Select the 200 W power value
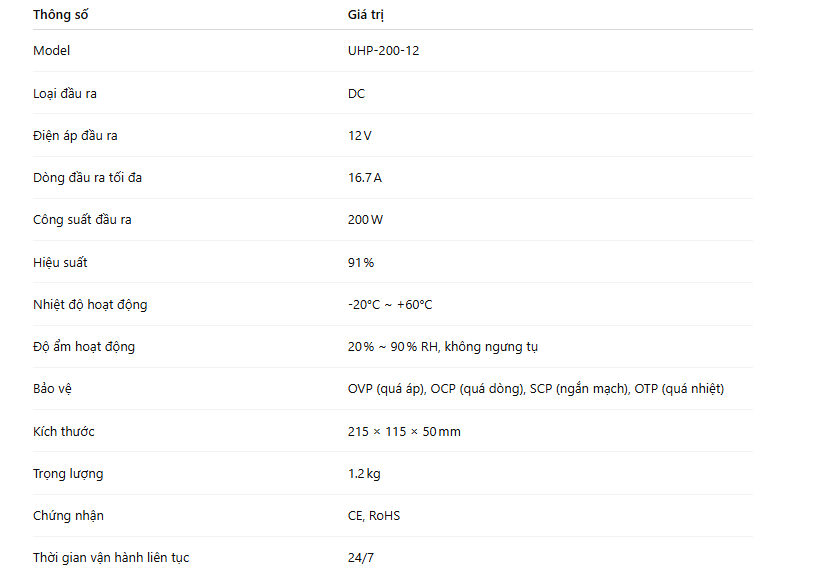 click(365, 220)
